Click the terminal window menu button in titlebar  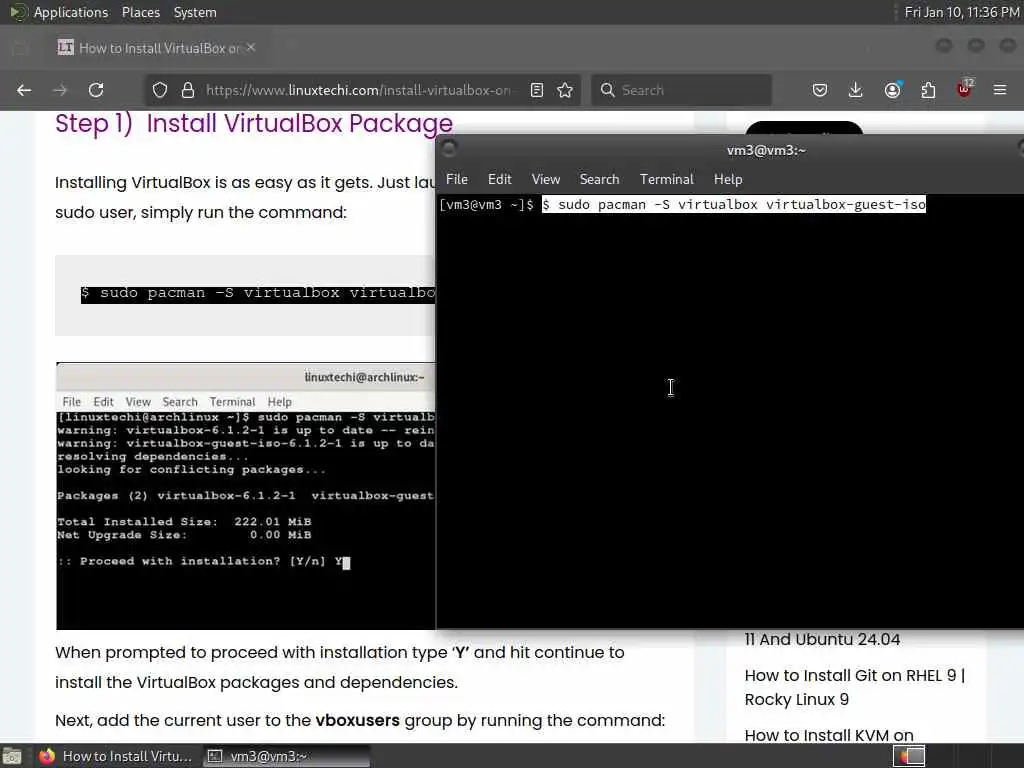point(449,149)
